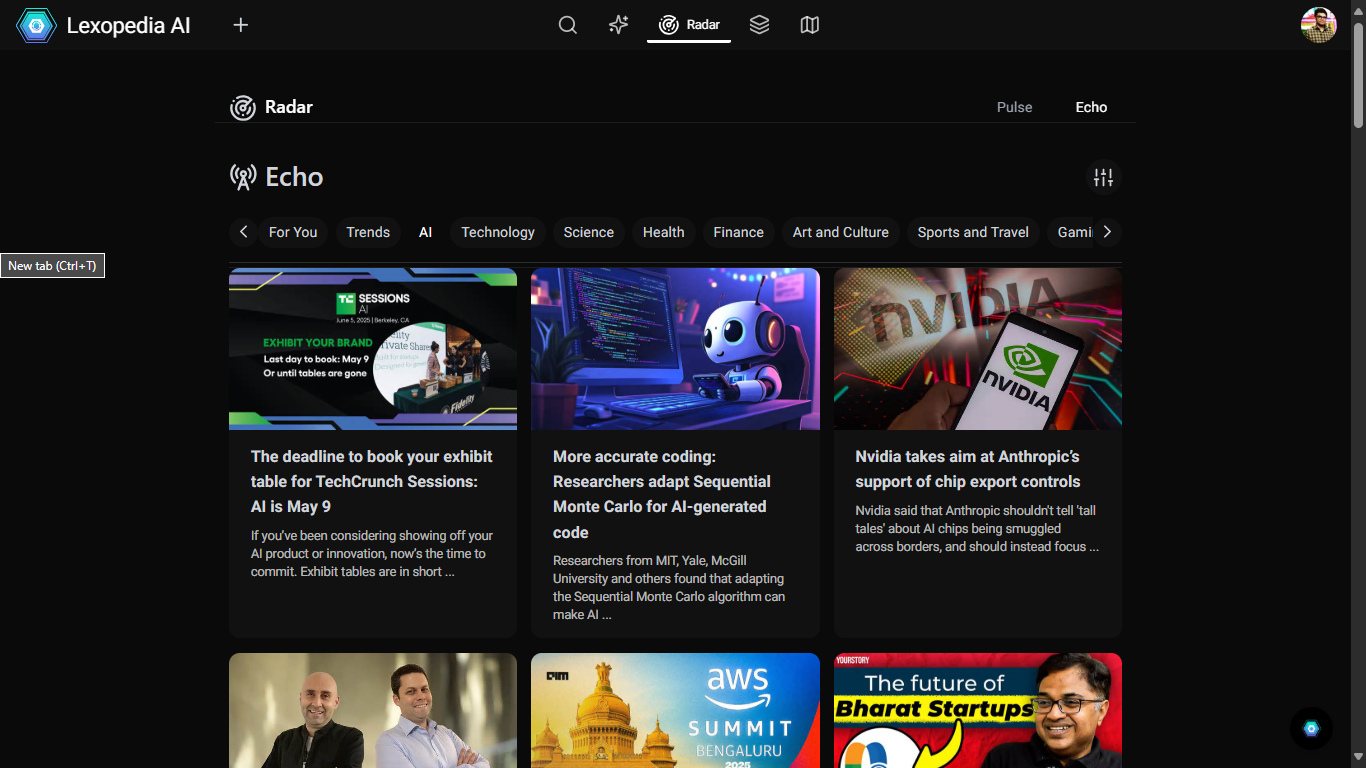The width and height of the screenshot is (1366, 768).
Task: Click the text 'If you've been considering showing off'
Action: click(372, 536)
